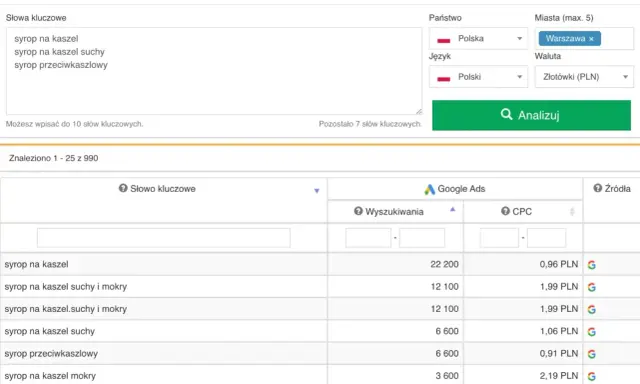Click the Google Ads logo icon
The height and width of the screenshot is (384, 640).
(429, 189)
